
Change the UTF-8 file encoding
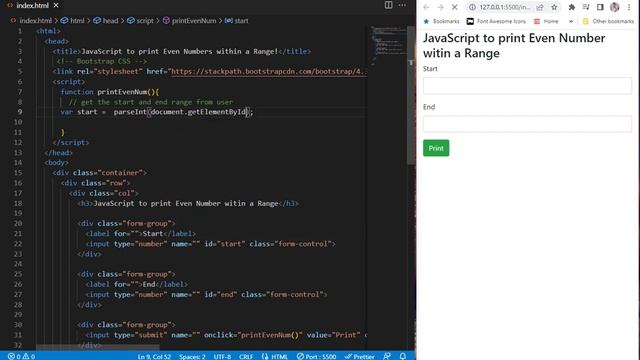coord(222,356)
